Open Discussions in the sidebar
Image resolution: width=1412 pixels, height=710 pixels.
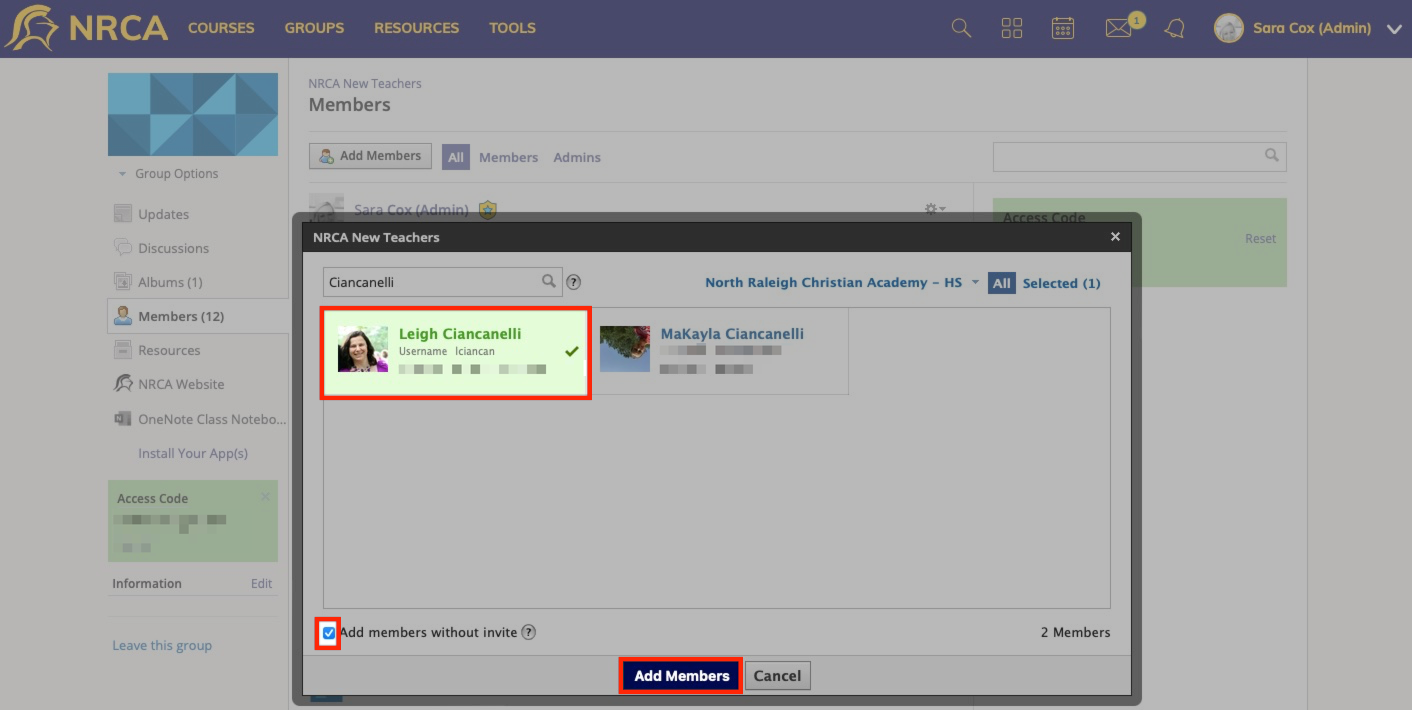(x=173, y=248)
